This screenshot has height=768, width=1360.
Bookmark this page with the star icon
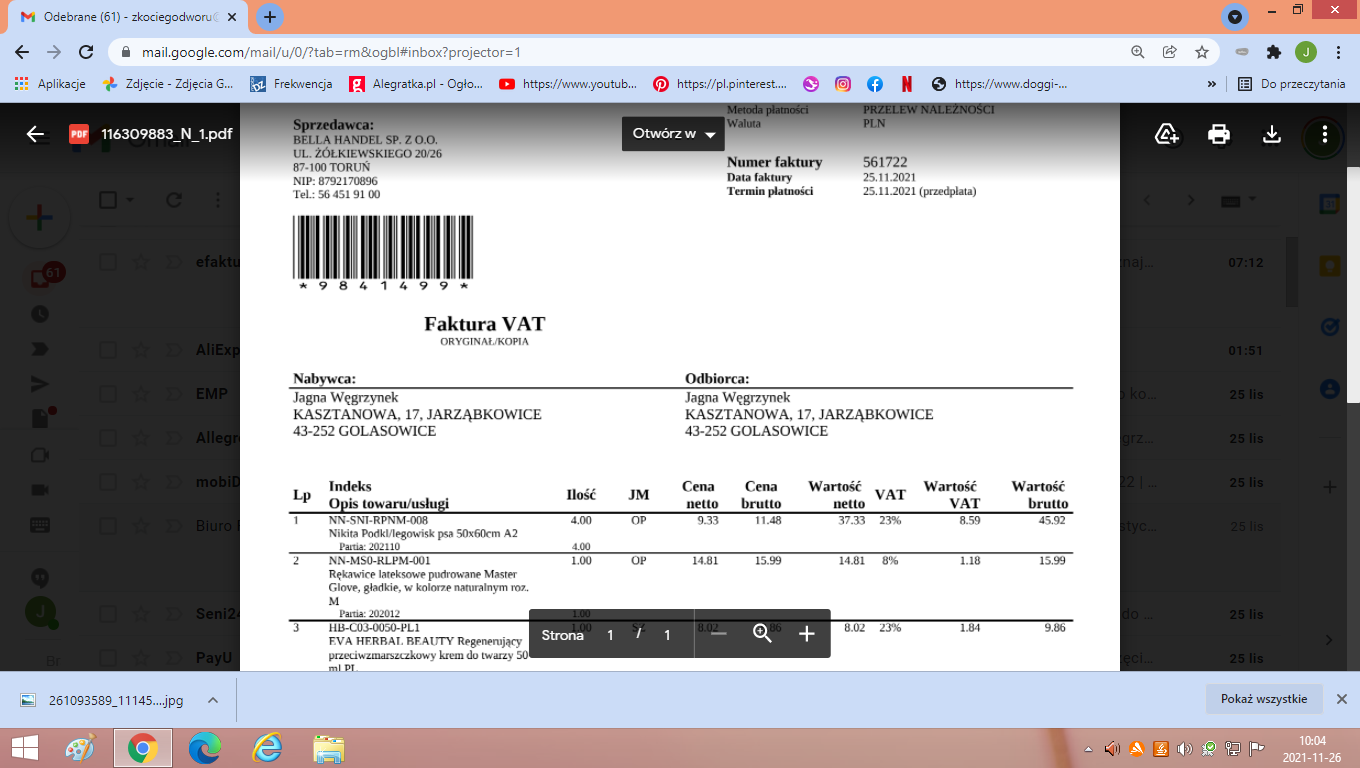pyautogui.click(x=1201, y=52)
